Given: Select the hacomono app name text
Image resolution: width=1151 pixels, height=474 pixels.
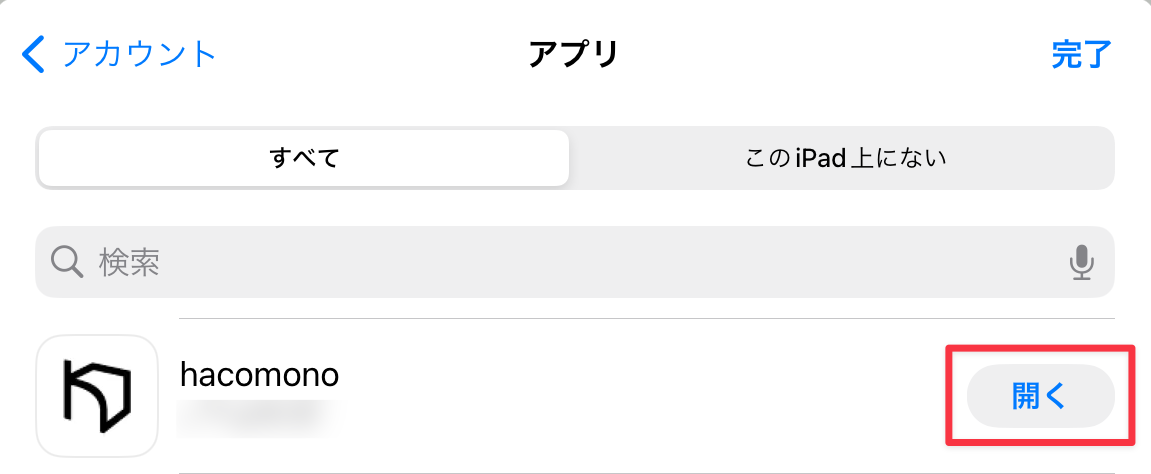Looking at the screenshot, I should [x=259, y=375].
